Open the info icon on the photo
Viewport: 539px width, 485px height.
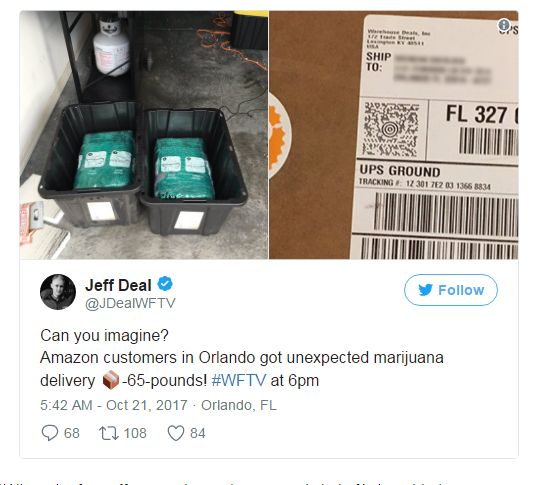pos(504,24)
